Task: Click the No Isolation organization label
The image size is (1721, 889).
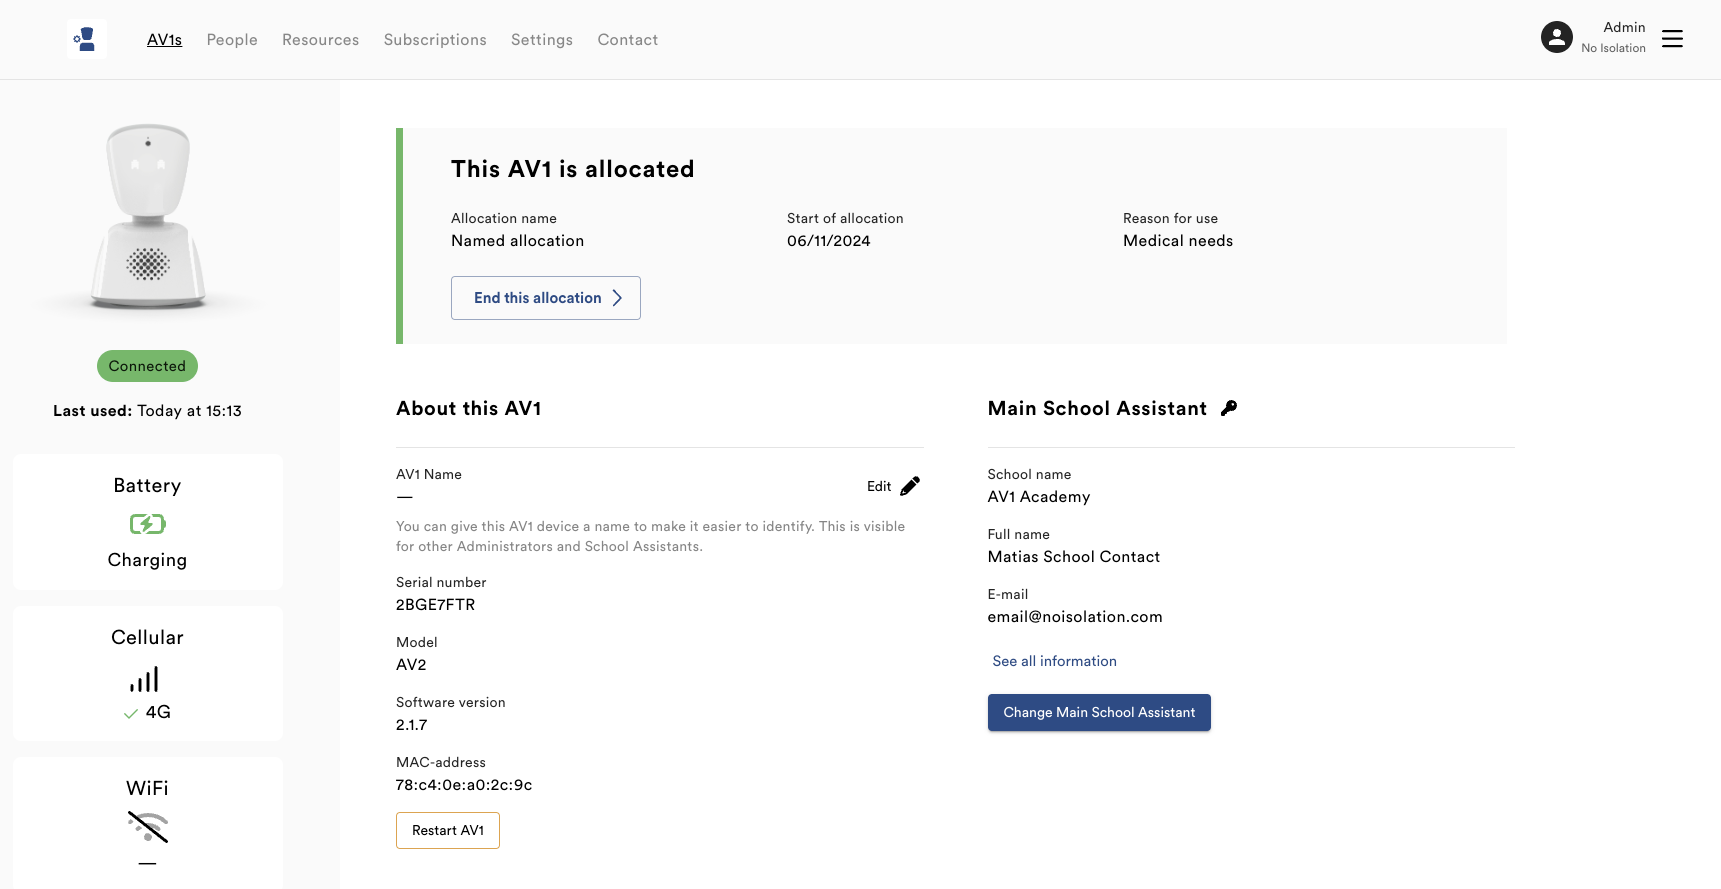Action: point(1613,48)
